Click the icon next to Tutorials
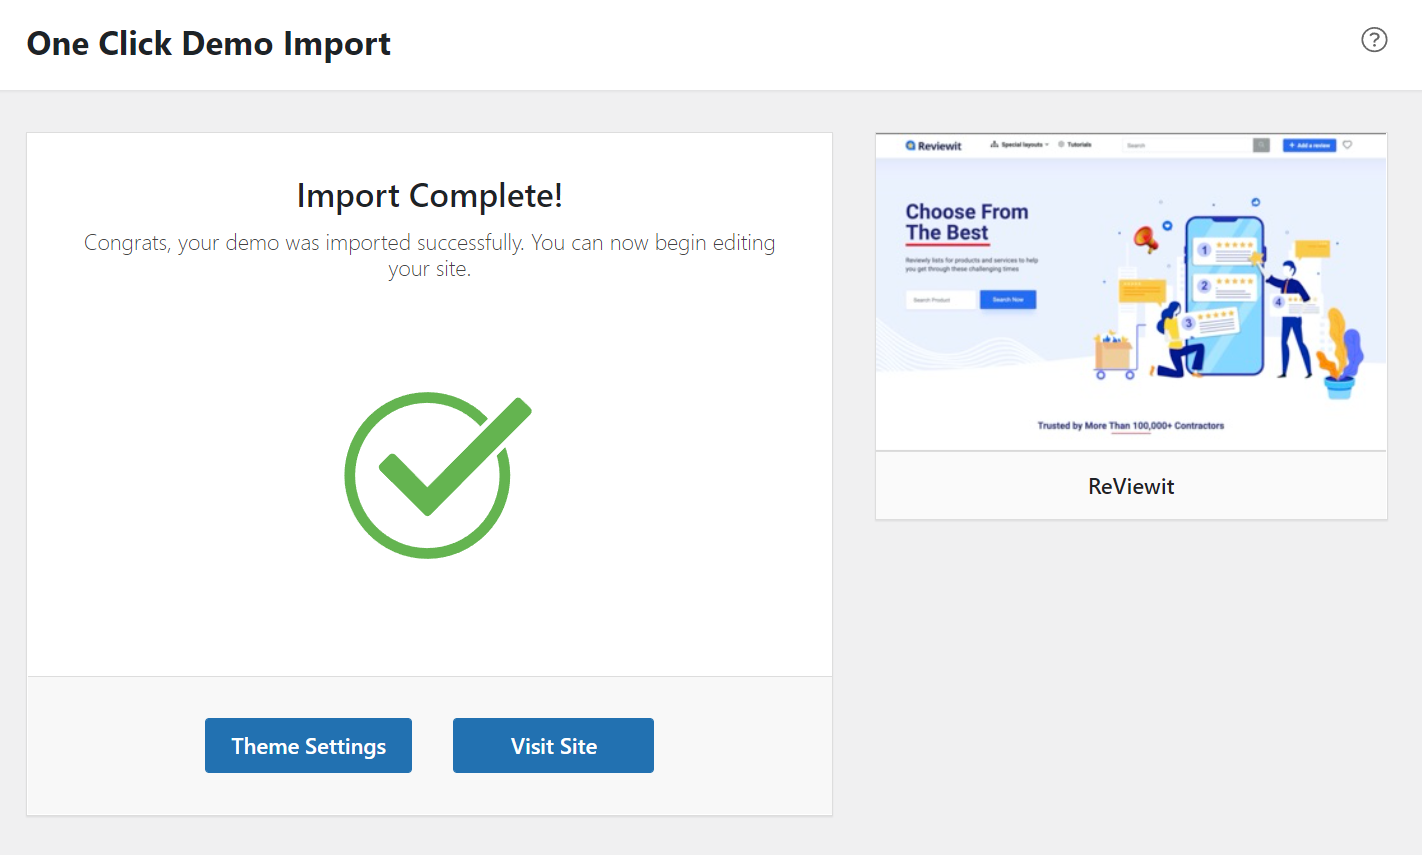Viewport: 1422px width, 855px height. pyautogui.click(x=1061, y=144)
